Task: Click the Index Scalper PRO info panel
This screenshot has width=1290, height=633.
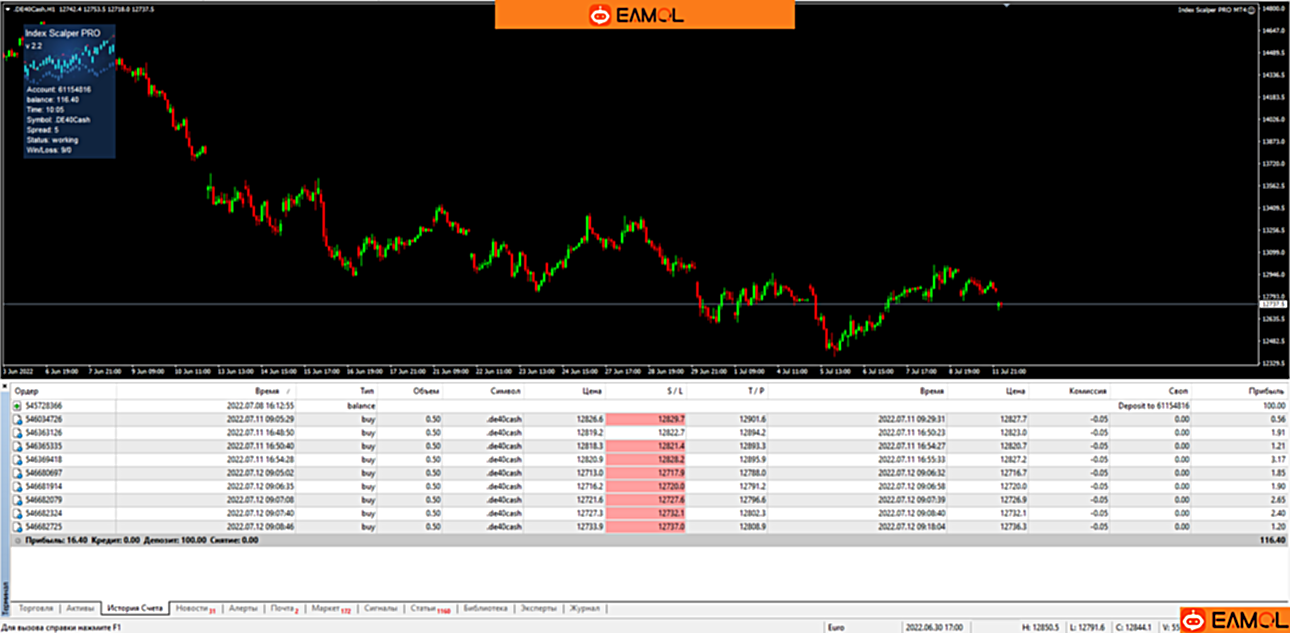Action: point(69,90)
